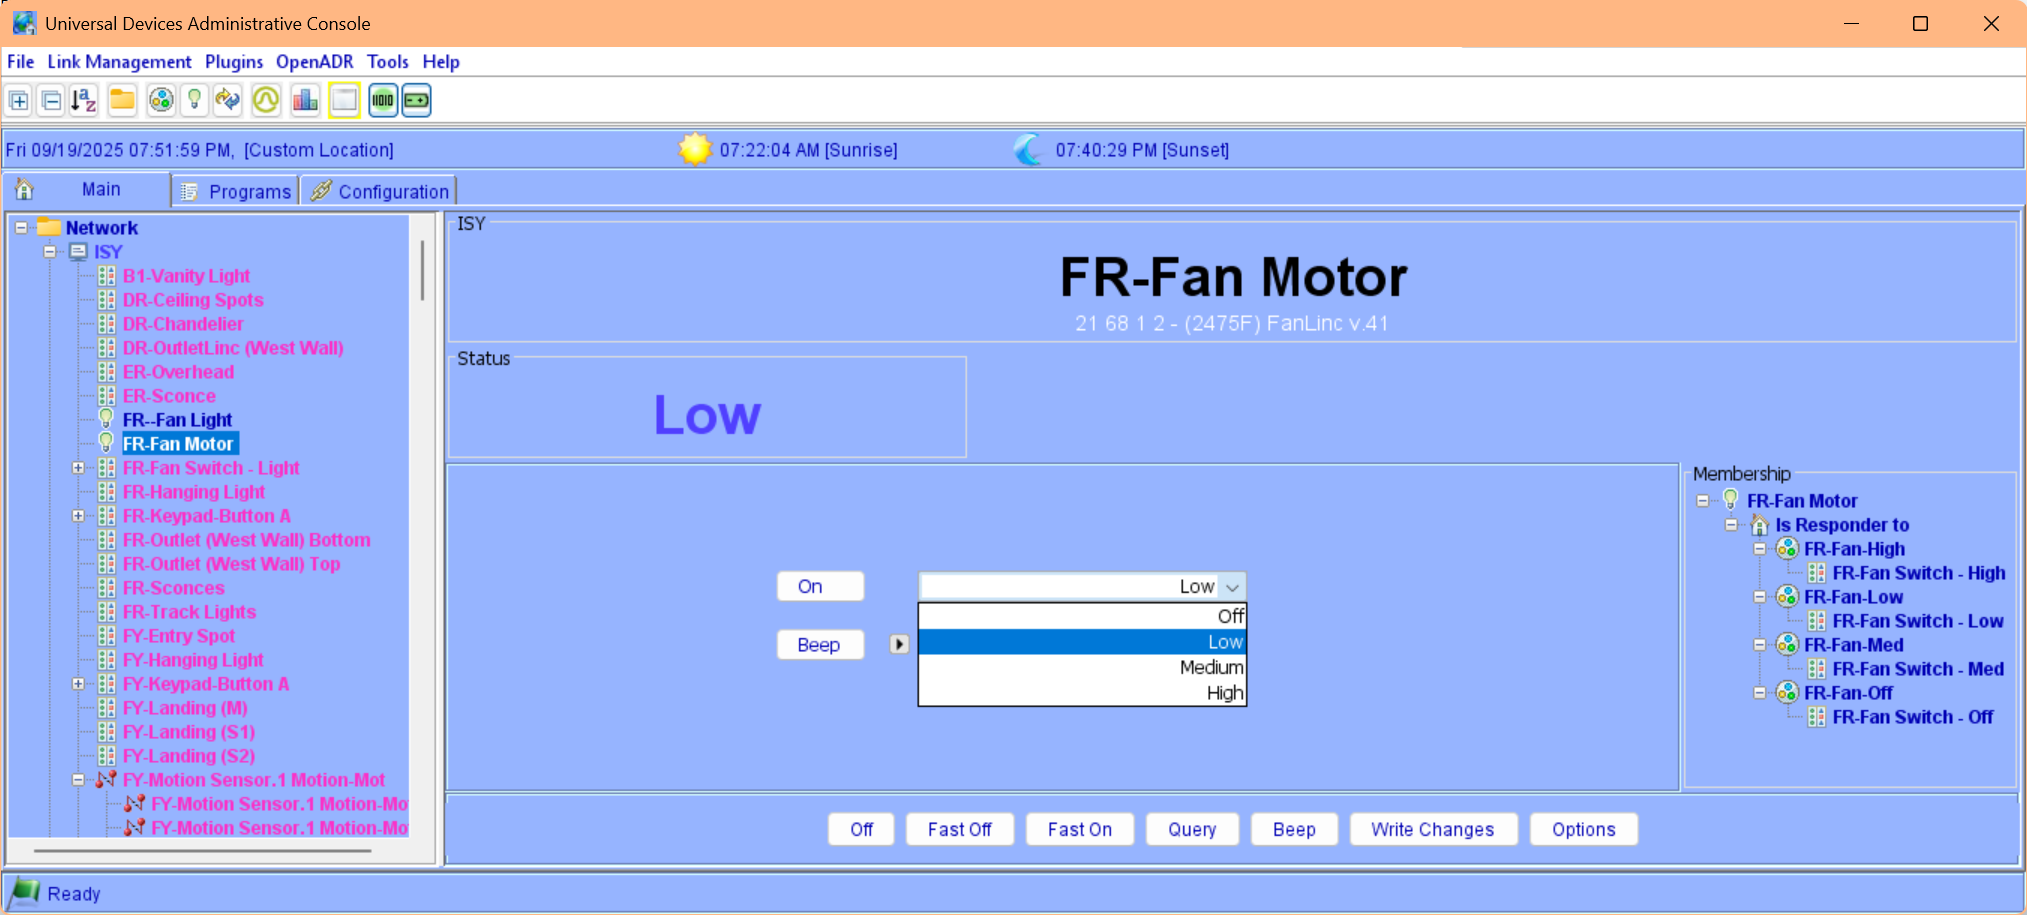Click the light bulb toolbar icon
Image resolution: width=2027 pixels, height=915 pixels.
click(194, 100)
